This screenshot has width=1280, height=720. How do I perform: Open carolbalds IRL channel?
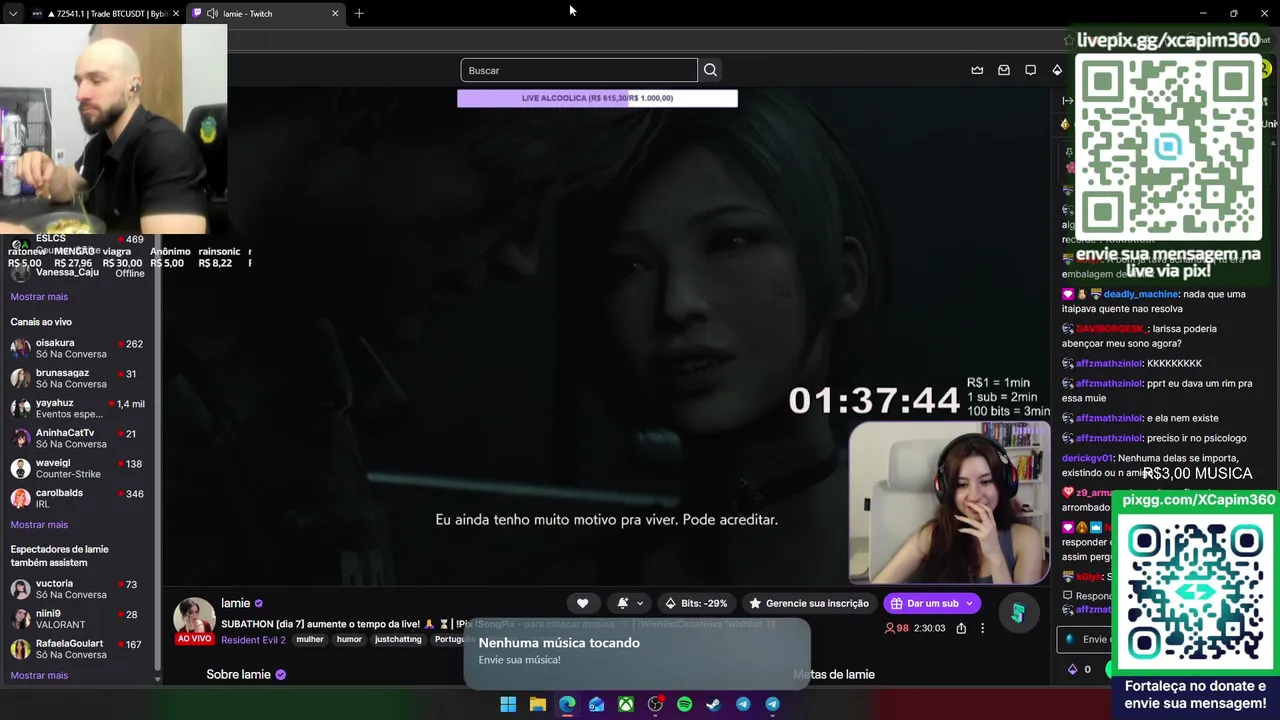(x=78, y=498)
